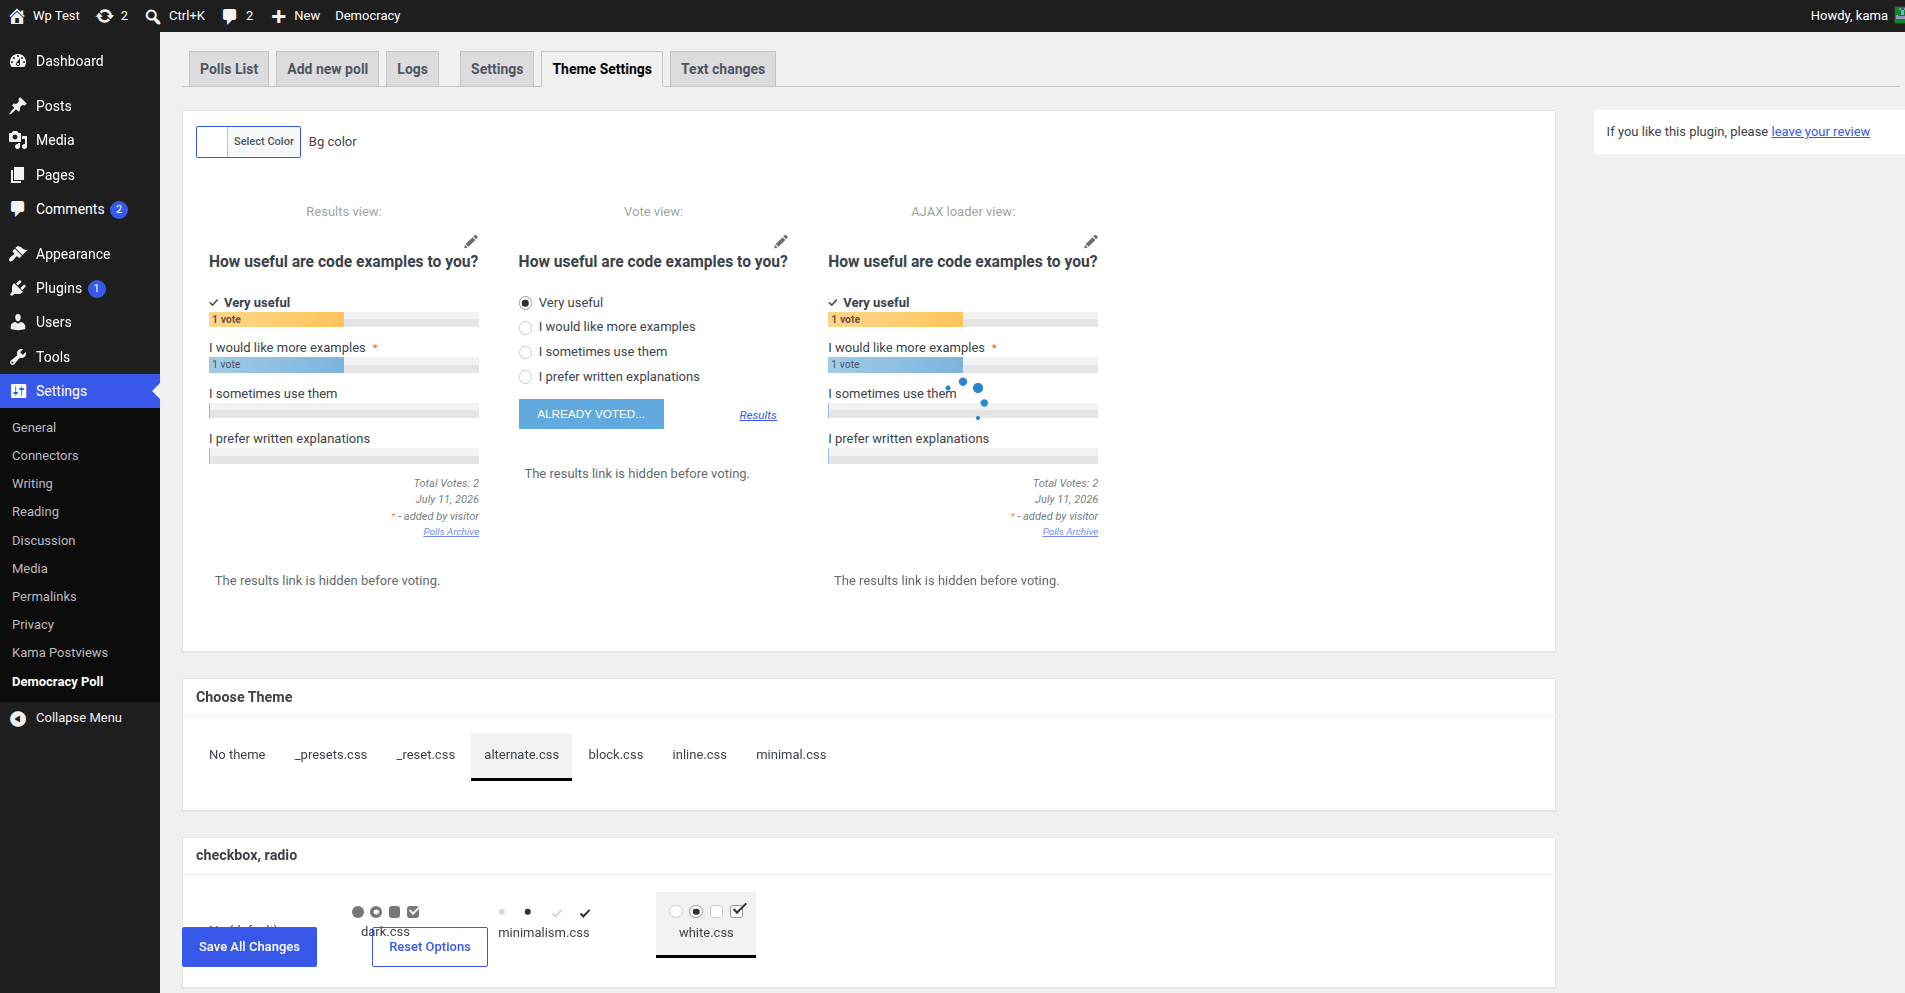1905x993 pixels.
Task: Open Plugins plug icon in sidebar
Action: click(x=18, y=288)
